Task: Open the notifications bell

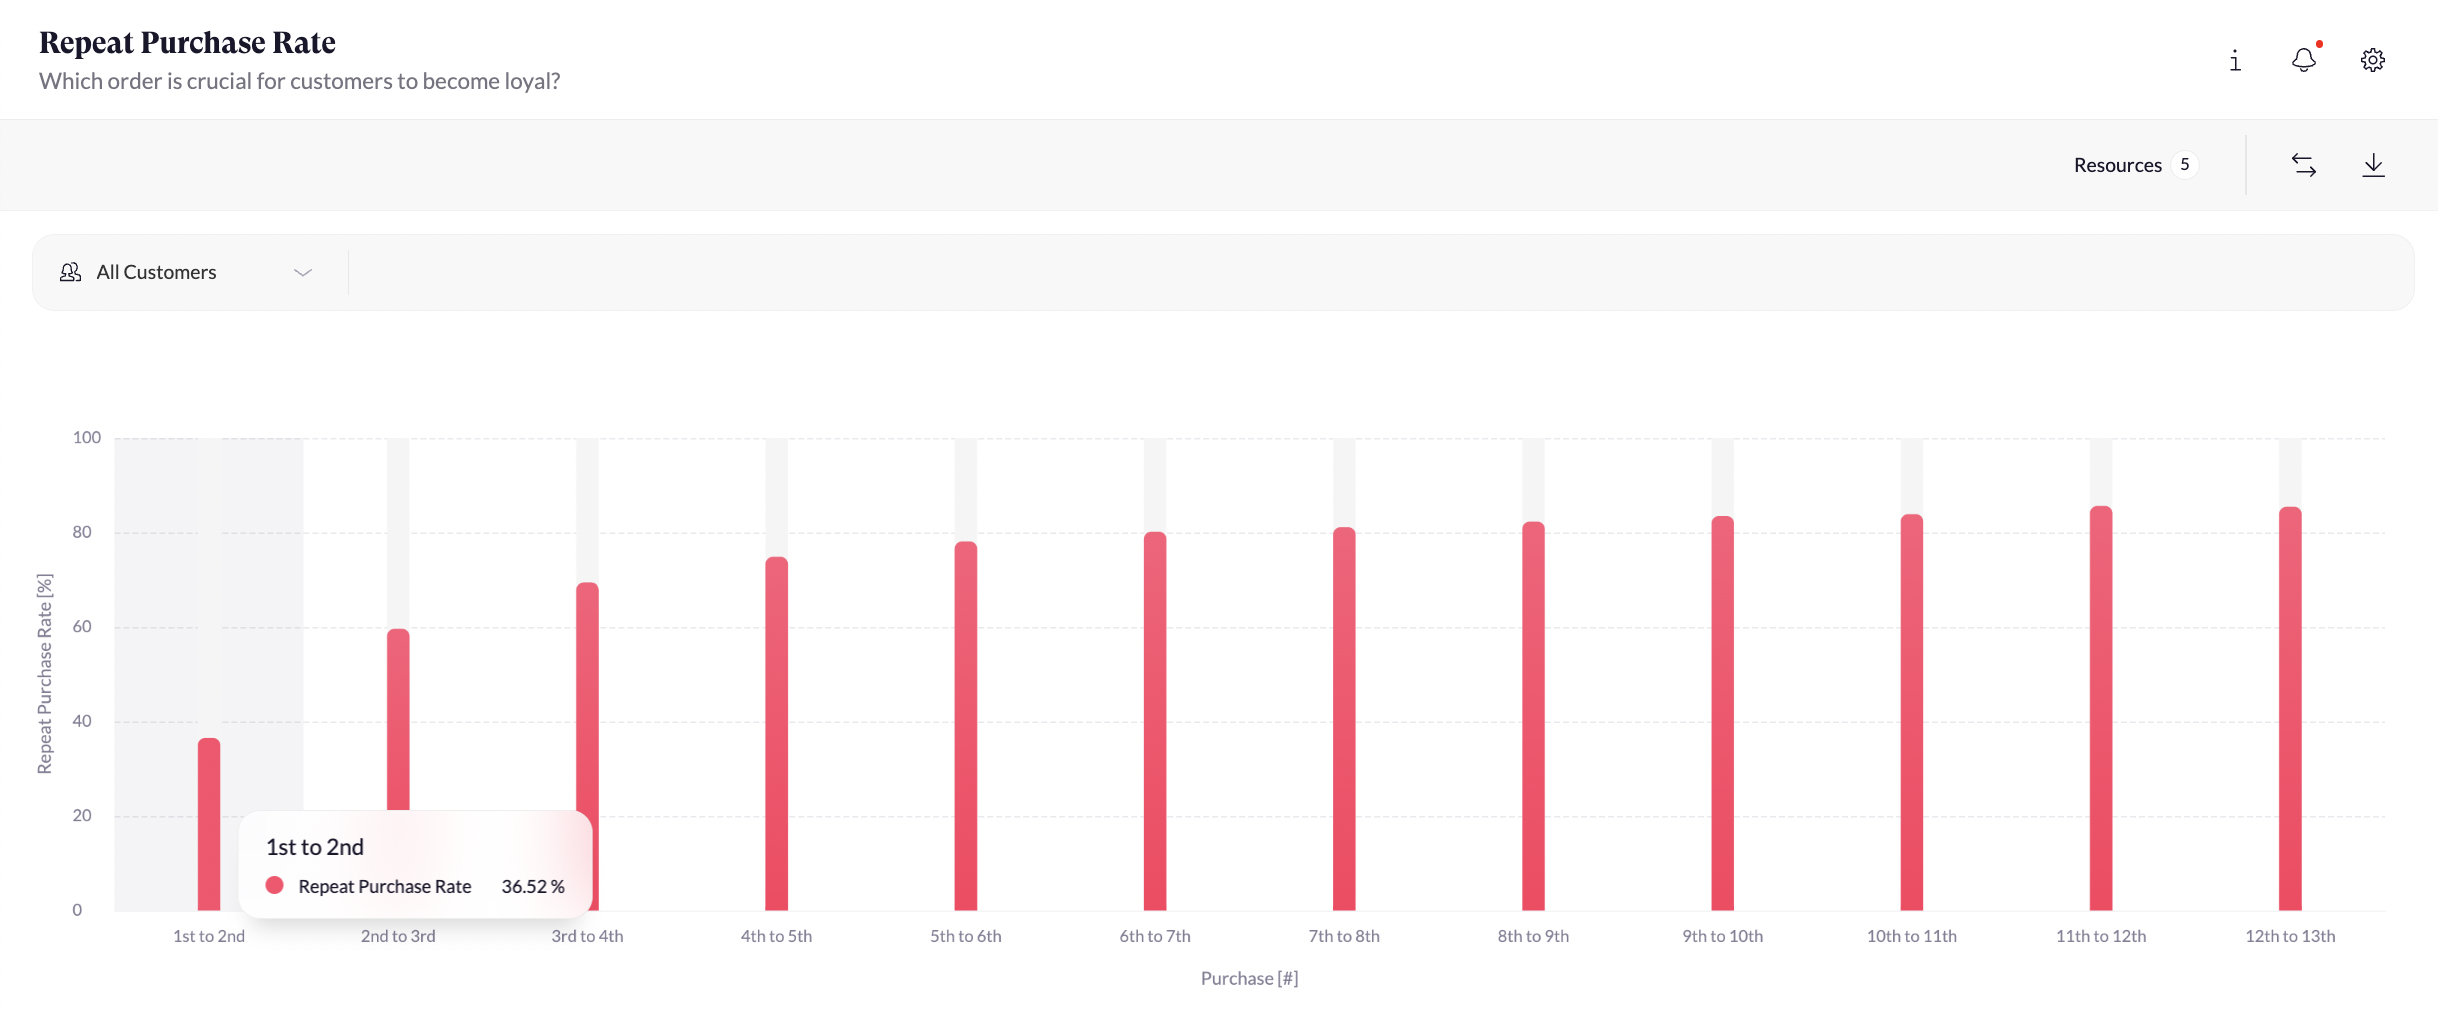Action: pos(2304,60)
